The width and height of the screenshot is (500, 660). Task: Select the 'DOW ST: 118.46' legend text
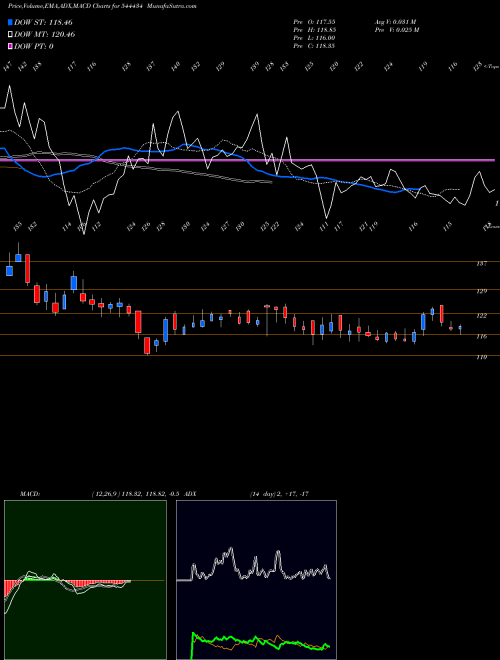44,22
